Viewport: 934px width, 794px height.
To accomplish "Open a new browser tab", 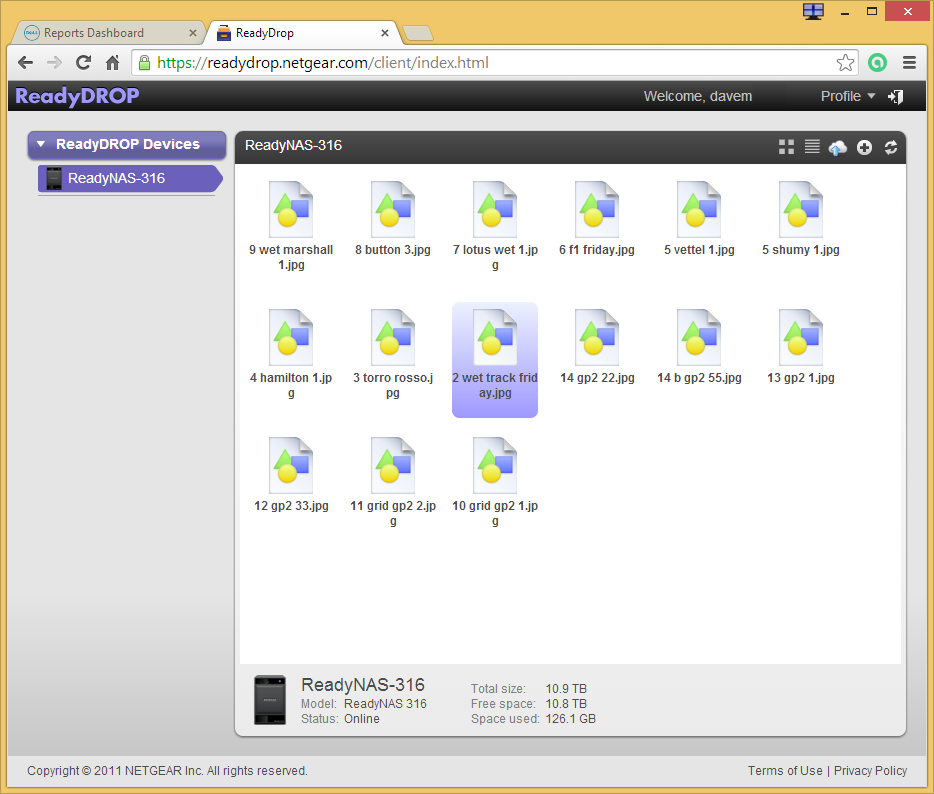I will point(418,33).
